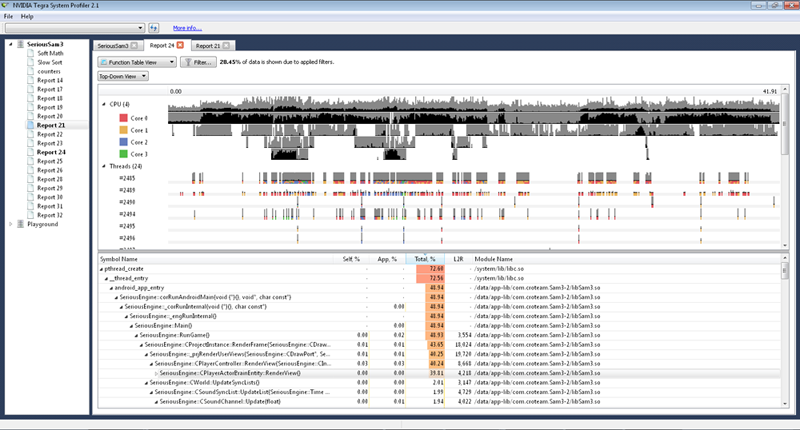Screen dimensions: 800x430
Task: Click the Module Name column header
Action: click(x=494, y=259)
